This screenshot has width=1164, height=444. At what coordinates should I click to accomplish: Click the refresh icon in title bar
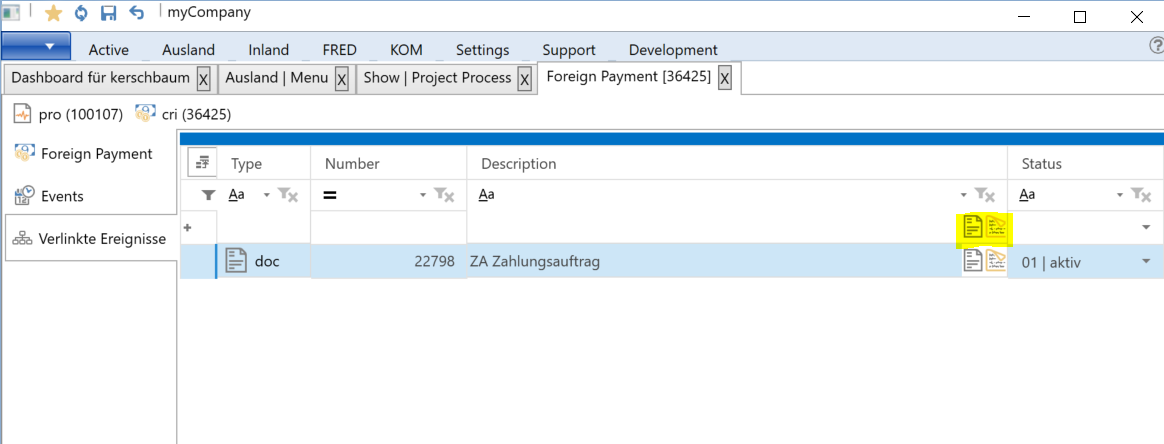(81, 14)
